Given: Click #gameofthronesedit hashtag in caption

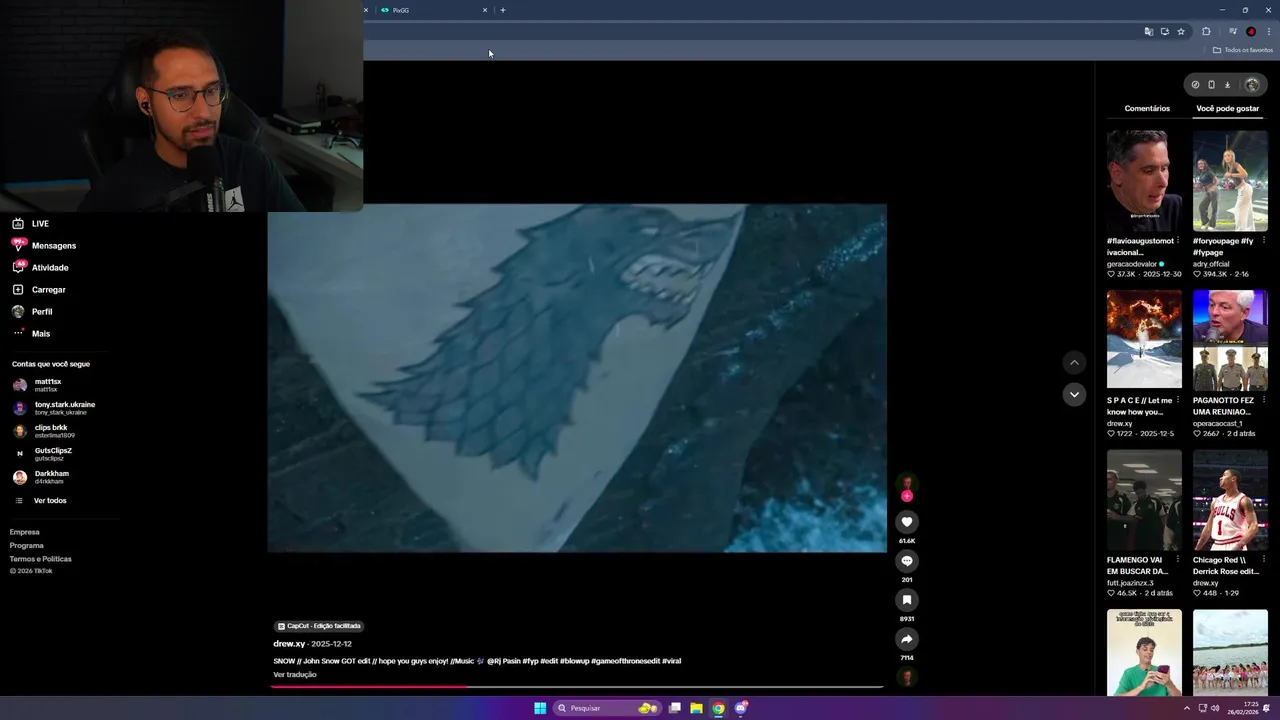Looking at the screenshot, I should [x=625, y=661].
